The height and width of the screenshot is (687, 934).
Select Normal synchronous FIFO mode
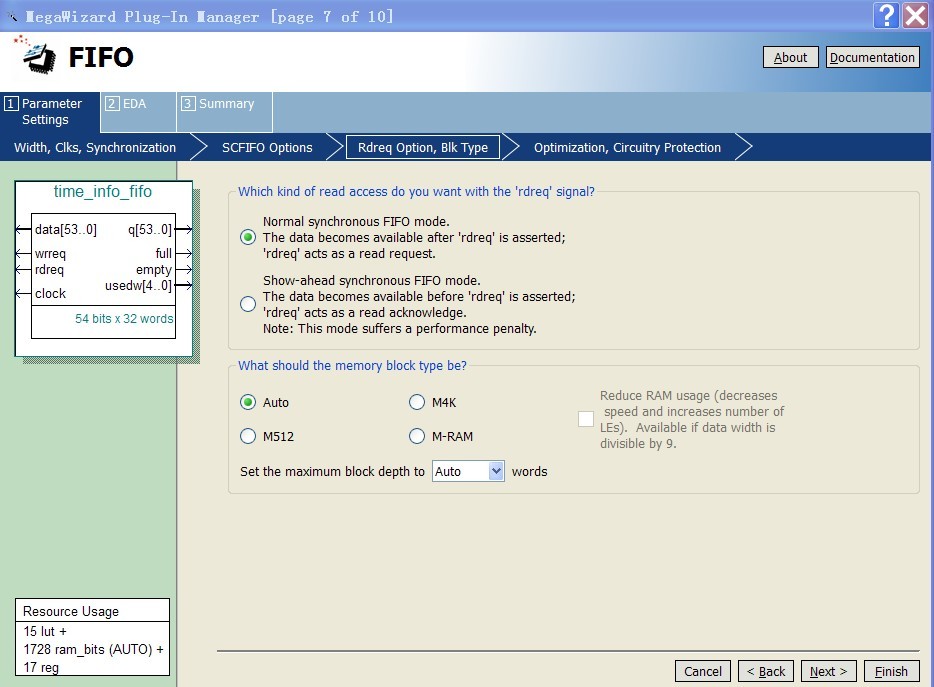(248, 237)
